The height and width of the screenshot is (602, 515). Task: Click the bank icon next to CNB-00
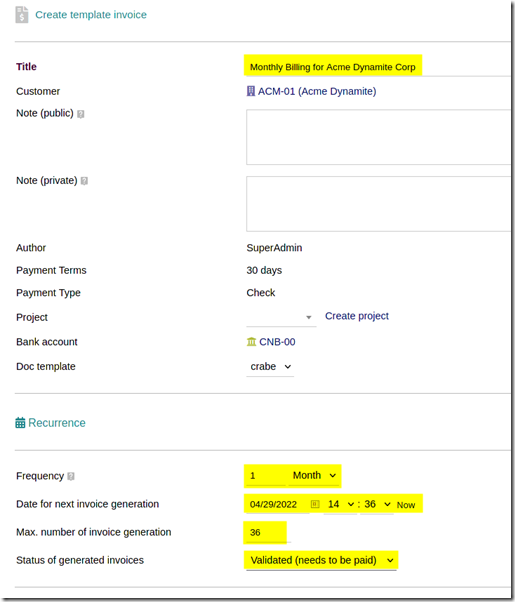251,341
